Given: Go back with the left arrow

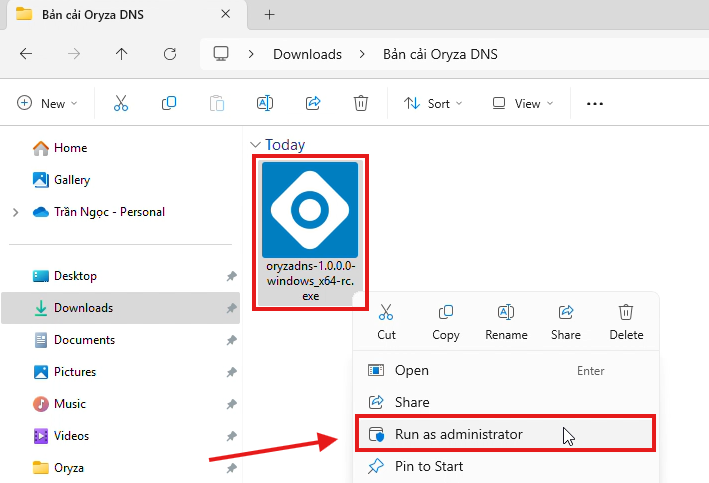Looking at the screenshot, I should coord(26,54).
